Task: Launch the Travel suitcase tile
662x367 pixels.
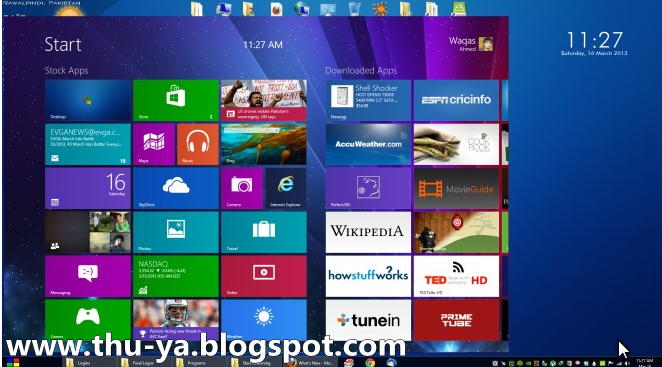Action: (263, 232)
